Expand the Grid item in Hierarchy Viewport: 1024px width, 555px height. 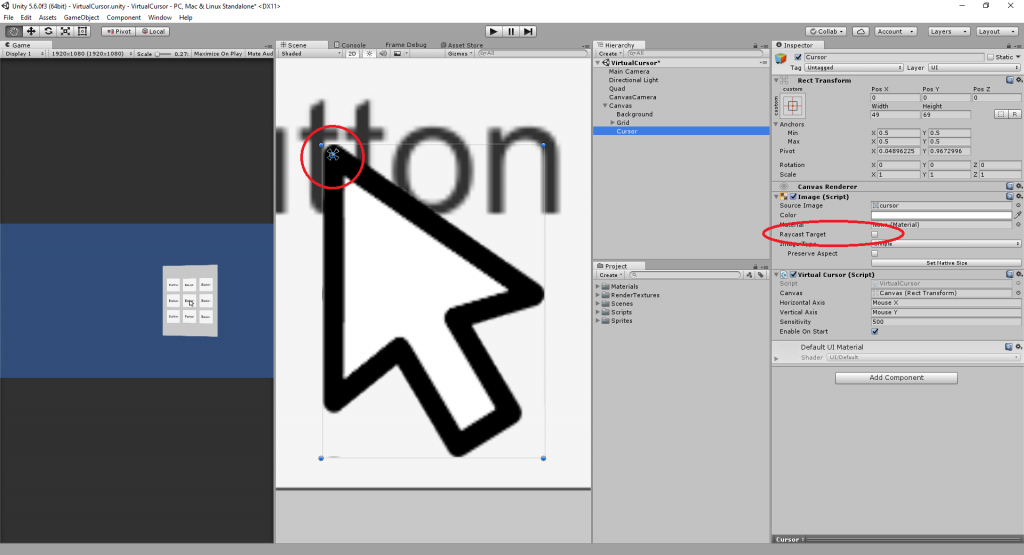[x=612, y=123]
